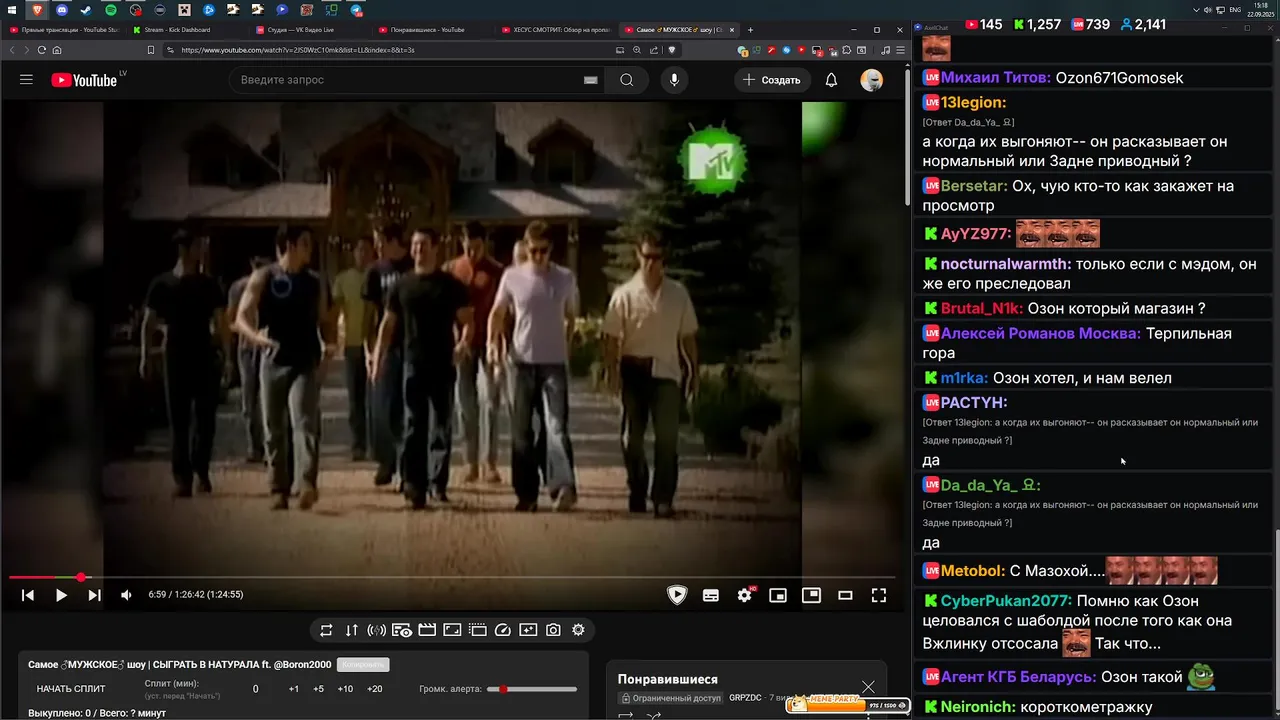Skip to the previous video
Image resolution: width=1280 pixels, height=720 pixels.
[x=28, y=595]
